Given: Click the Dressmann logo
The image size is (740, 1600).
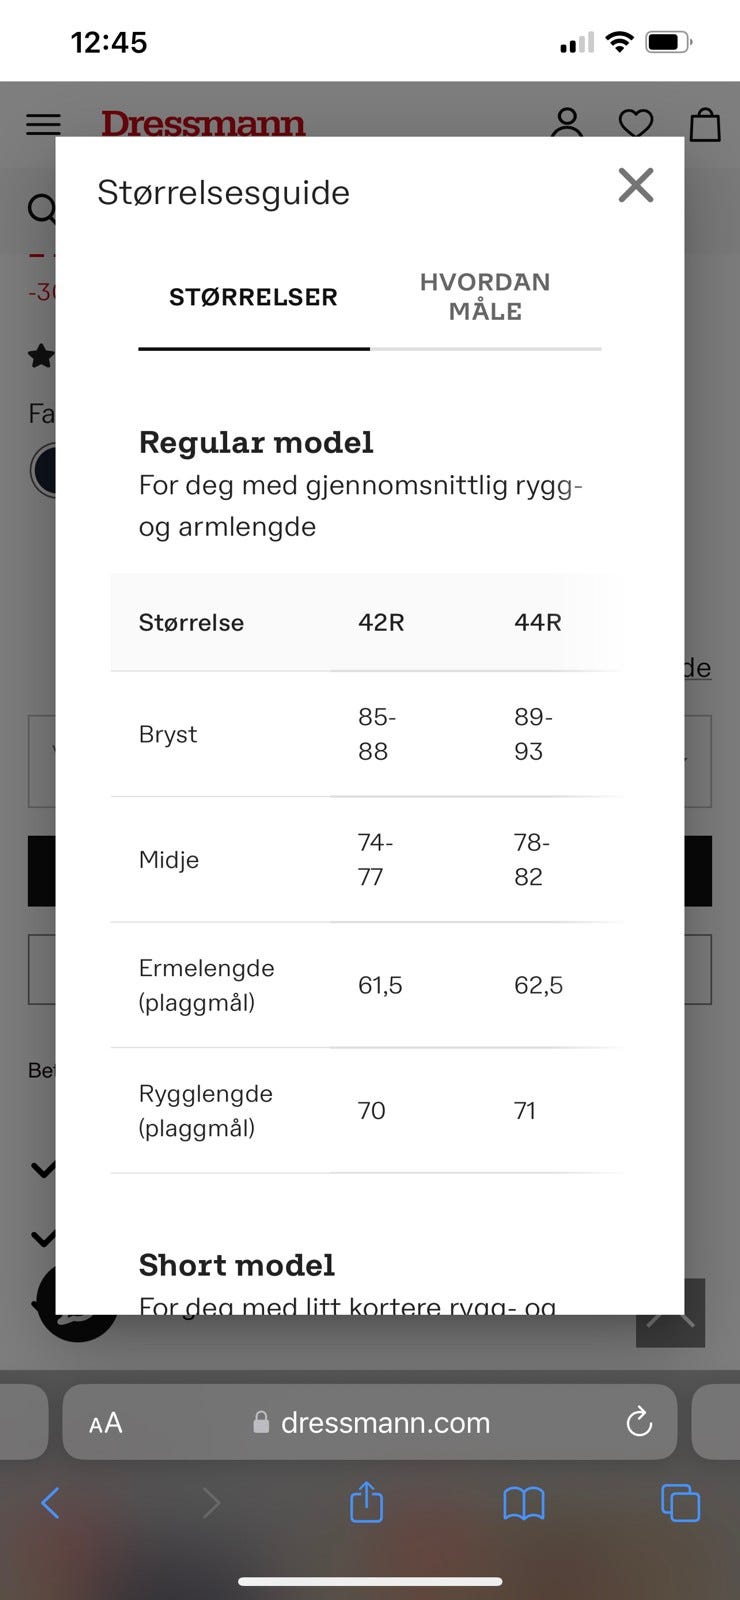Looking at the screenshot, I should click(x=203, y=123).
